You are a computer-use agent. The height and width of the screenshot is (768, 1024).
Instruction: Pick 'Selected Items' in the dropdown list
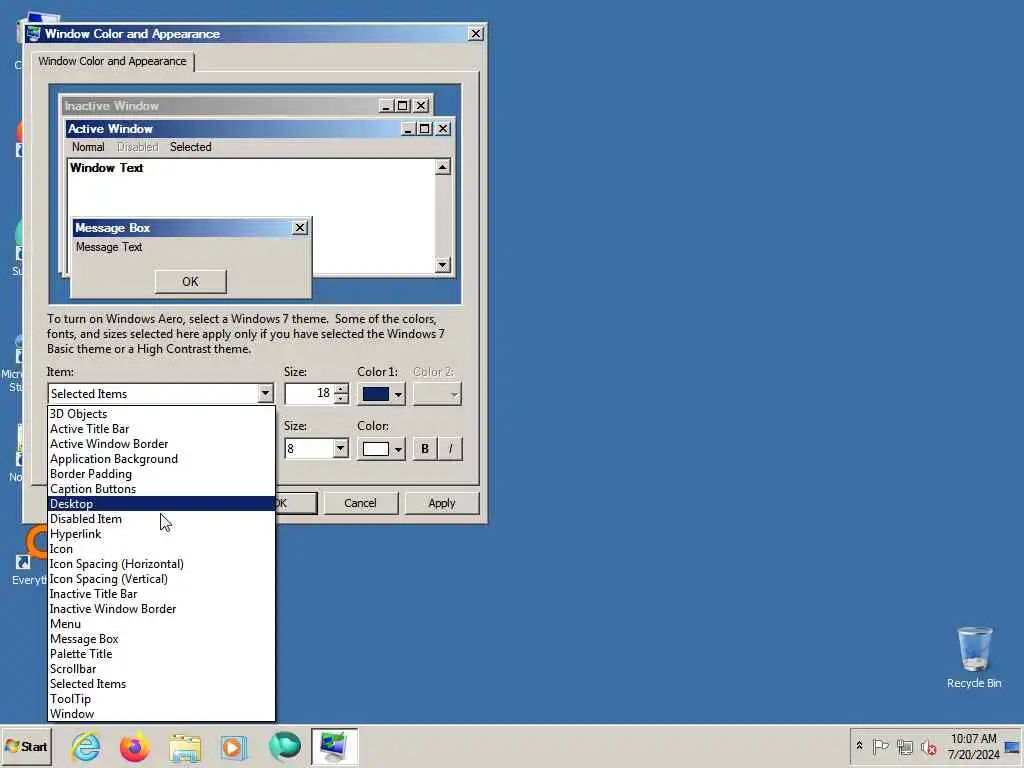pos(161,684)
